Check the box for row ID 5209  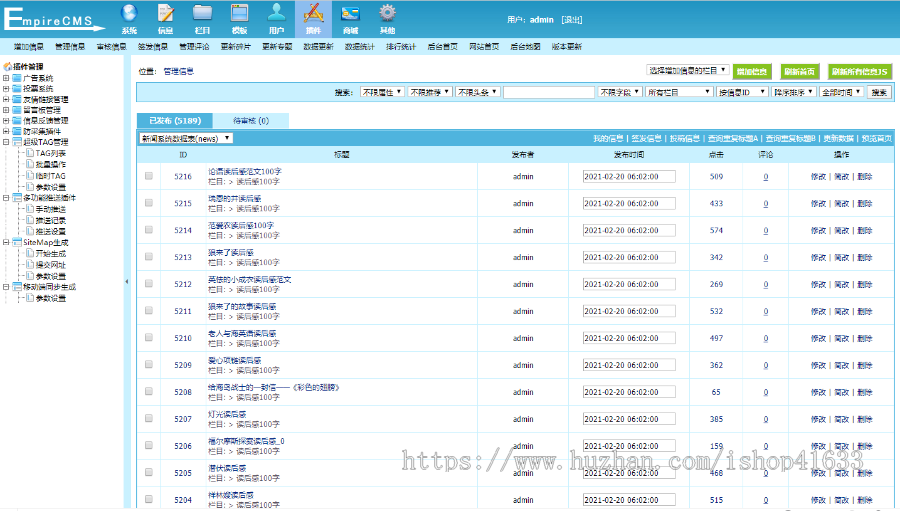149,365
